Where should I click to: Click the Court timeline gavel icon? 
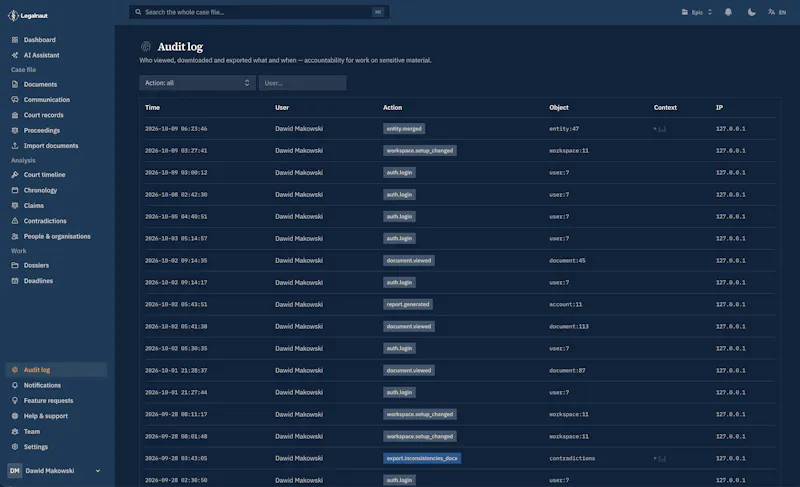[x=15, y=174]
